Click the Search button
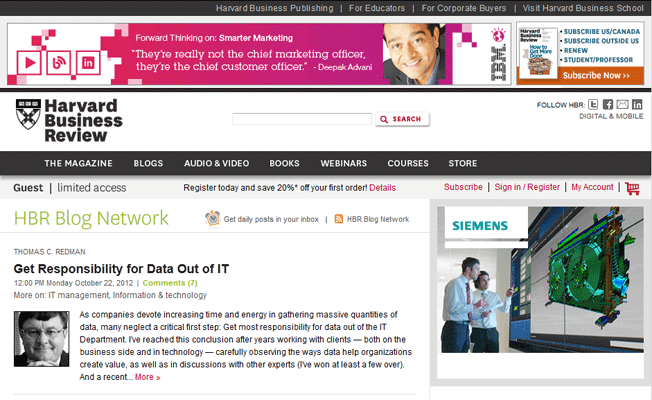652x400 pixels. click(402, 119)
